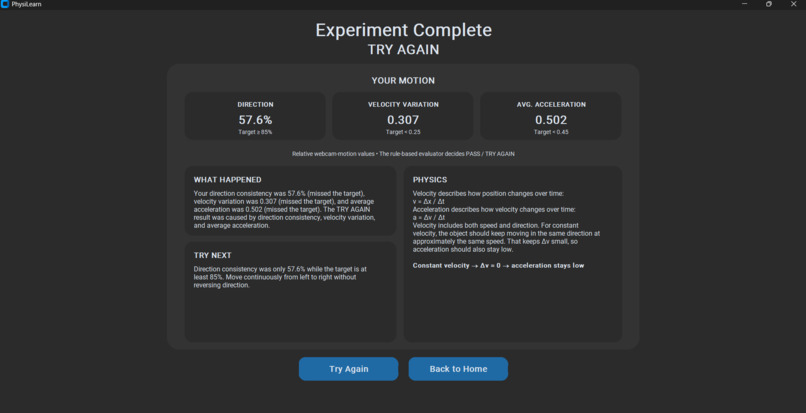Screen dimensions: 806x413
Task: Click the AVG. ACCELERATION card heading
Action: click(x=551, y=104)
